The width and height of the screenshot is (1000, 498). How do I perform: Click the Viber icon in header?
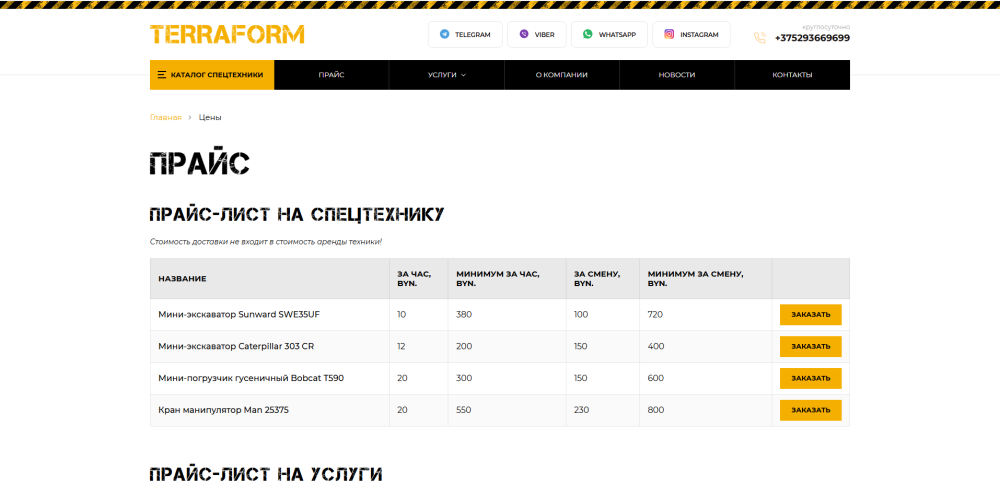click(524, 35)
